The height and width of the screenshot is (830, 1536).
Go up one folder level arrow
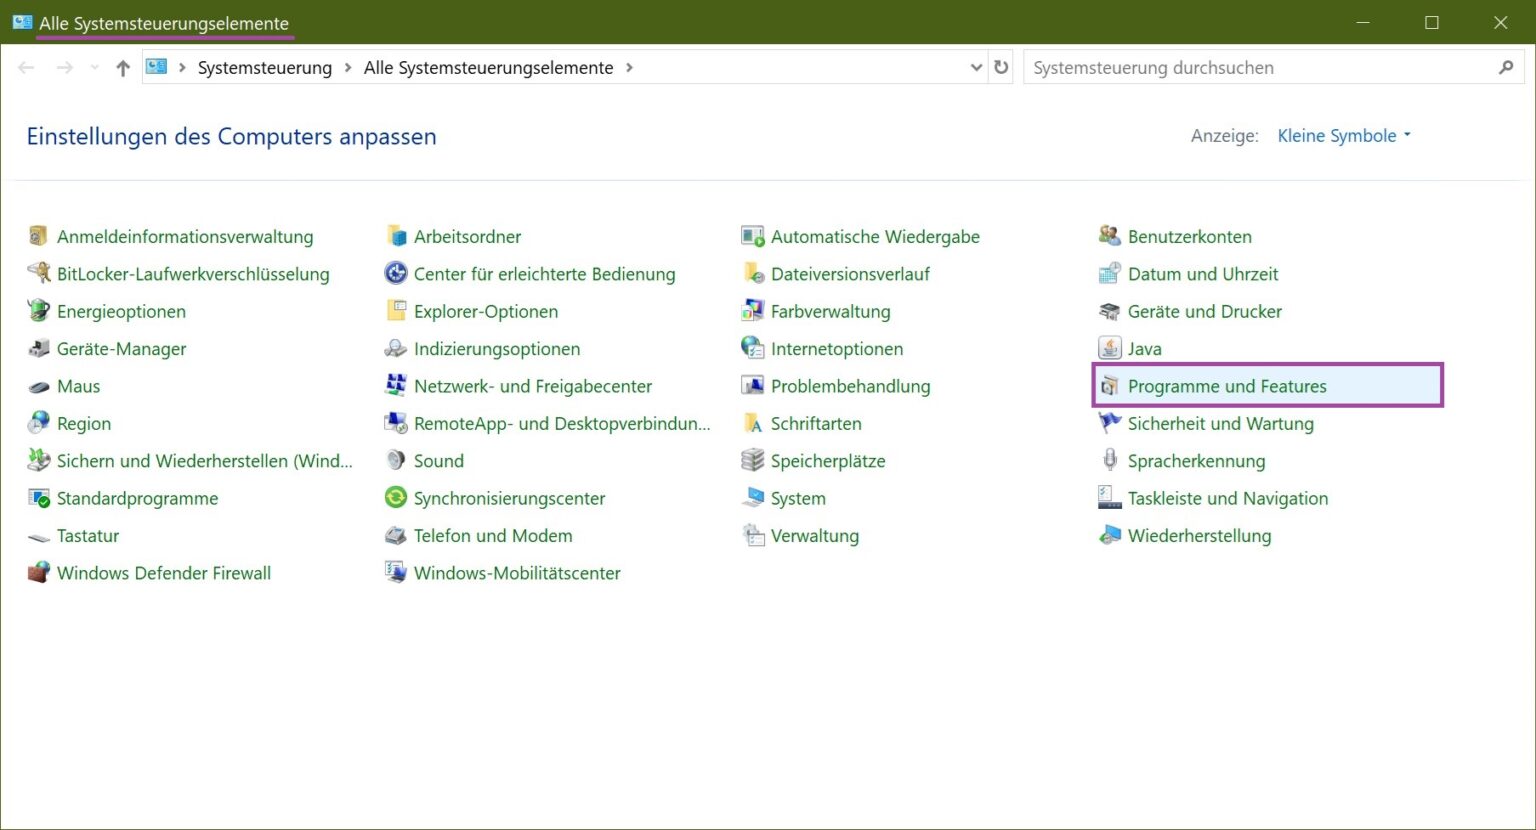coord(123,68)
